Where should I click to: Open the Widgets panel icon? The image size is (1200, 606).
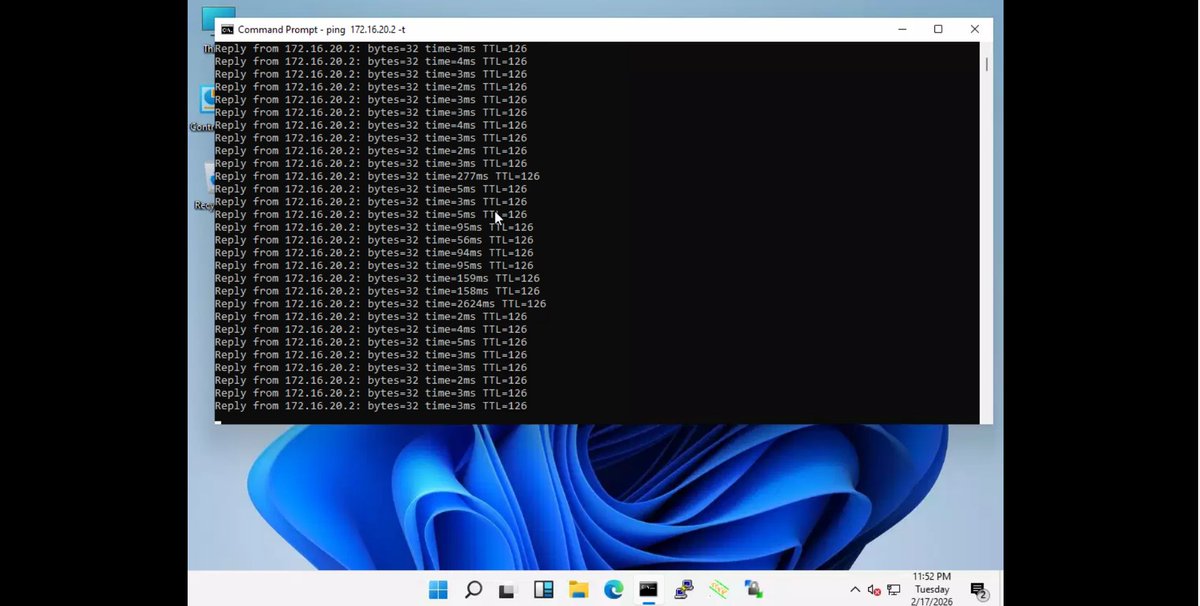543,589
